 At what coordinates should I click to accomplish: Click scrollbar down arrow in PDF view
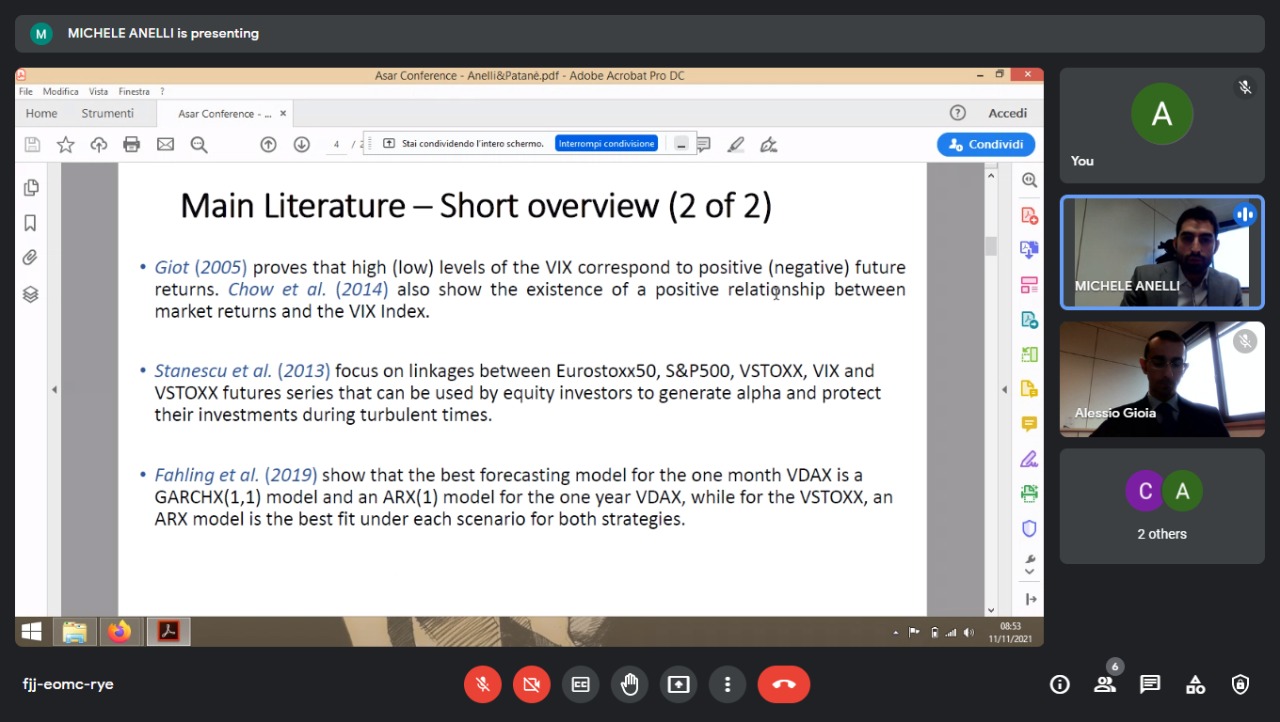(x=991, y=609)
